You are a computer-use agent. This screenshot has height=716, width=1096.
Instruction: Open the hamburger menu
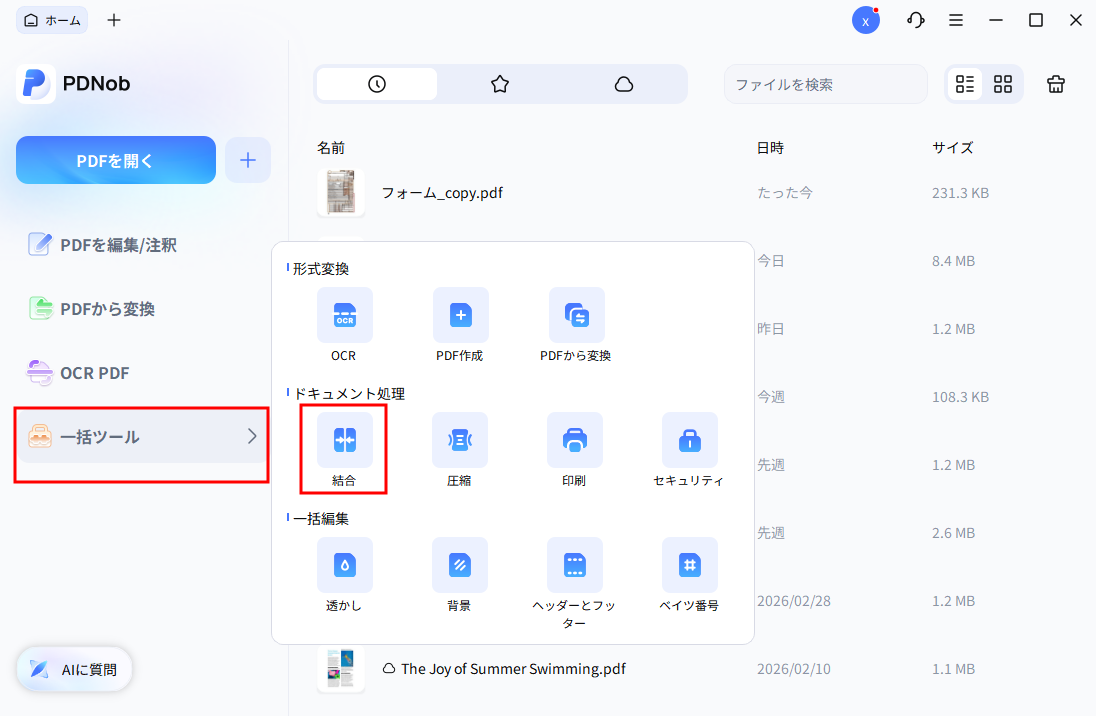pyautogui.click(x=956, y=19)
